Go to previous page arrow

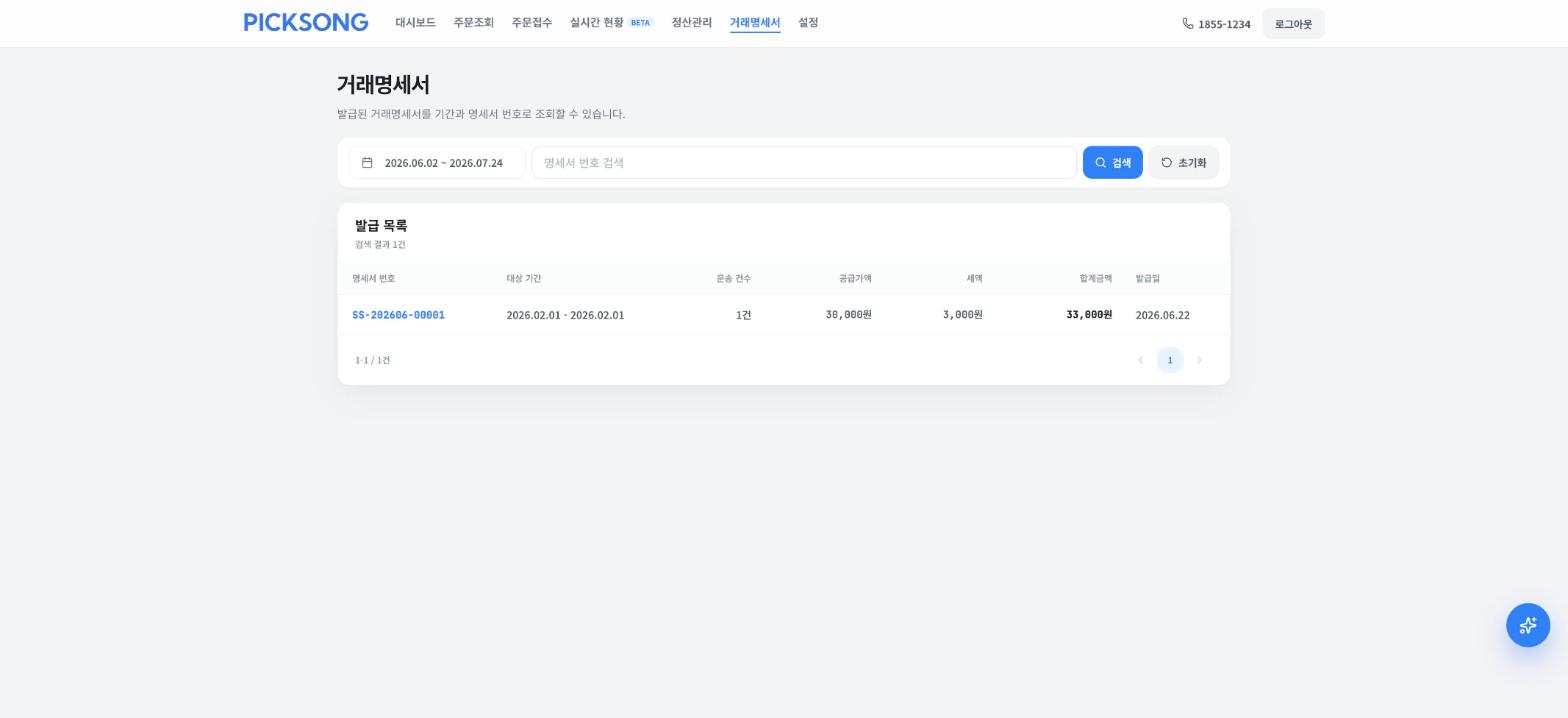pos(1140,360)
